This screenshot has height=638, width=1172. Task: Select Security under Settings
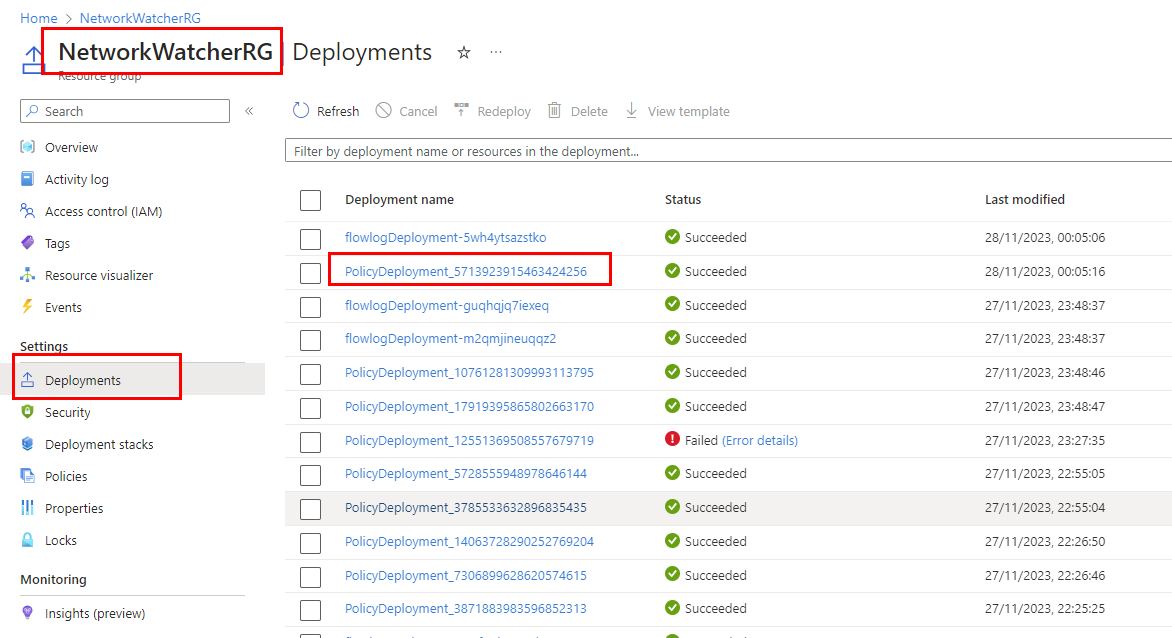click(x=67, y=411)
